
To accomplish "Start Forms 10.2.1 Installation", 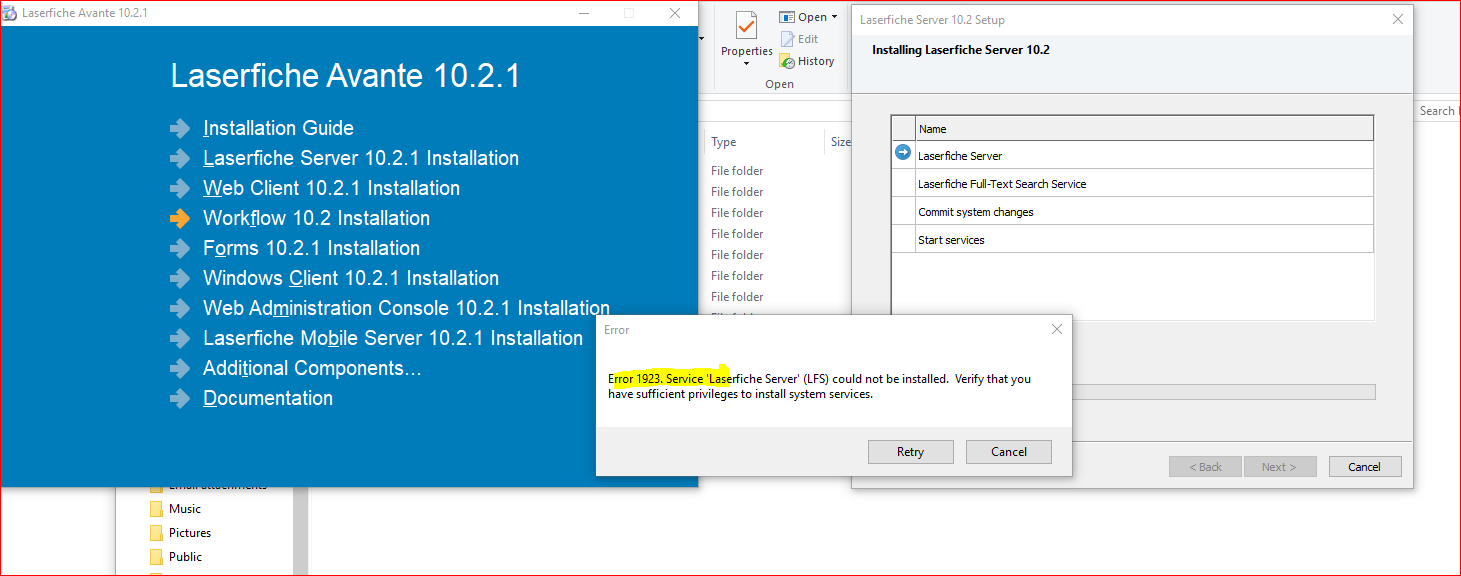I will pos(311,248).
